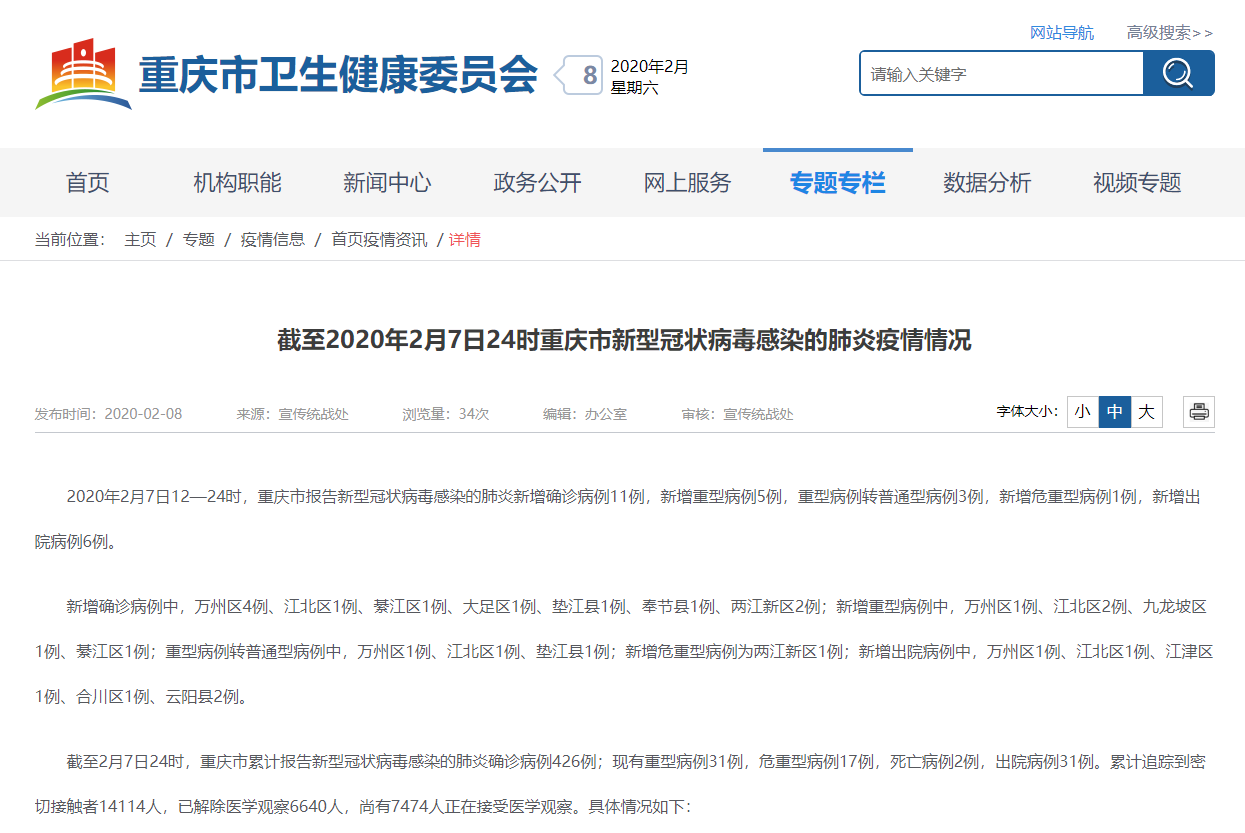Click the magnifier search icon button
The height and width of the screenshot is (833, 1245).
[1178, 73]
